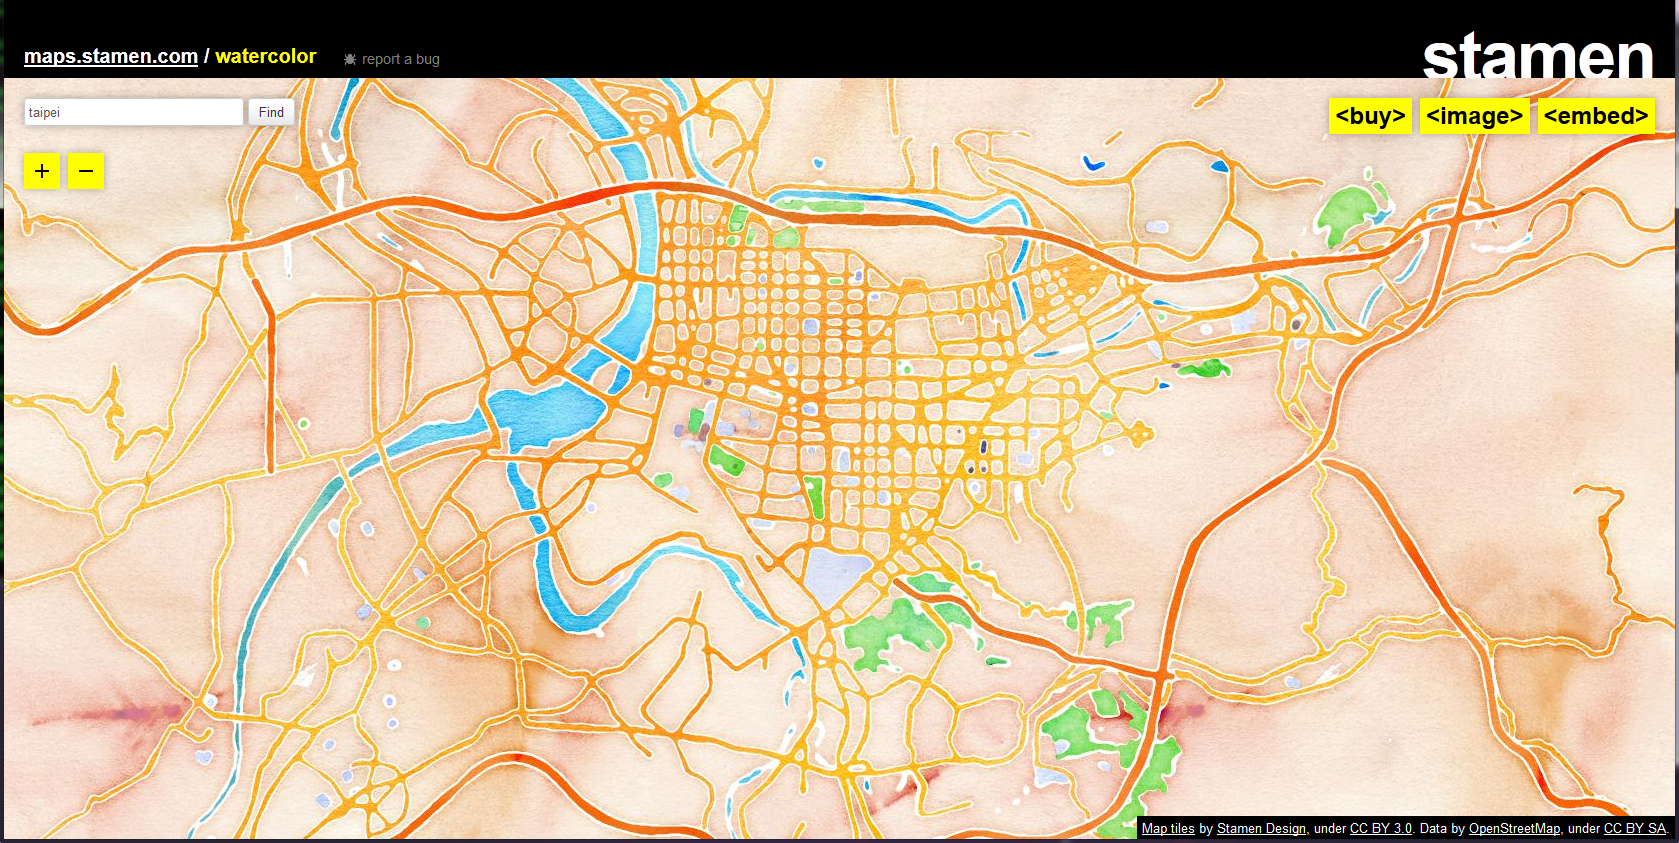Open the CC BY 3.0 license link
Image resolution: width=1679 pixels, height=843 pixels.
coord(1381,828)
